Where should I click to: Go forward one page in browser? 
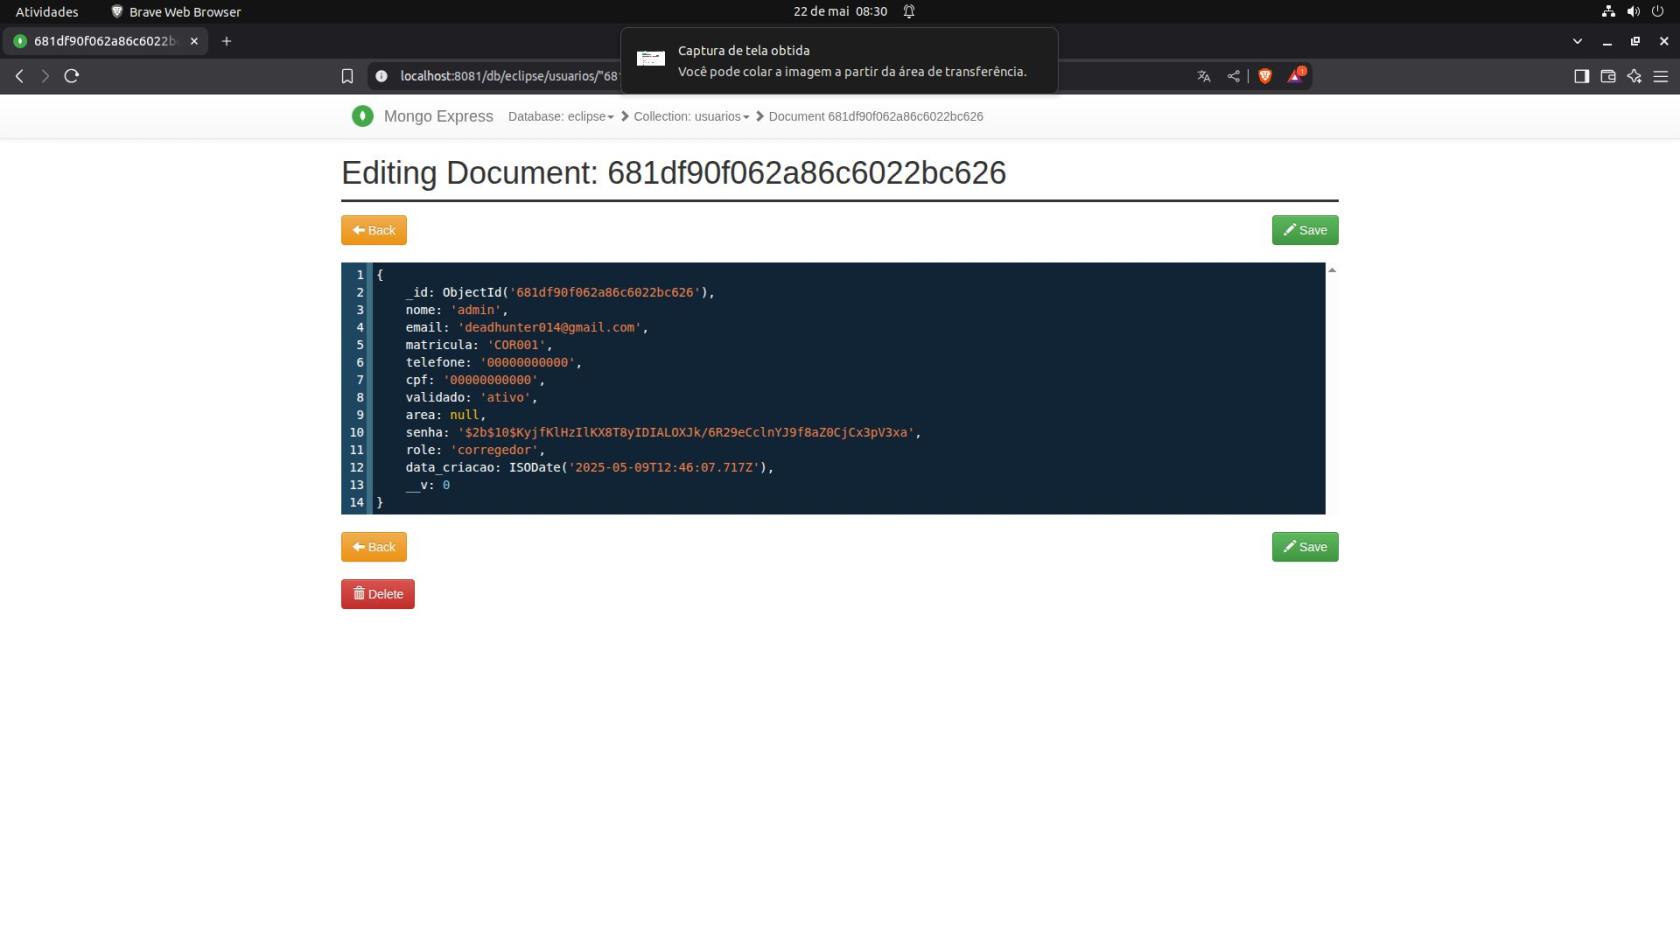[x=45, y=76]
